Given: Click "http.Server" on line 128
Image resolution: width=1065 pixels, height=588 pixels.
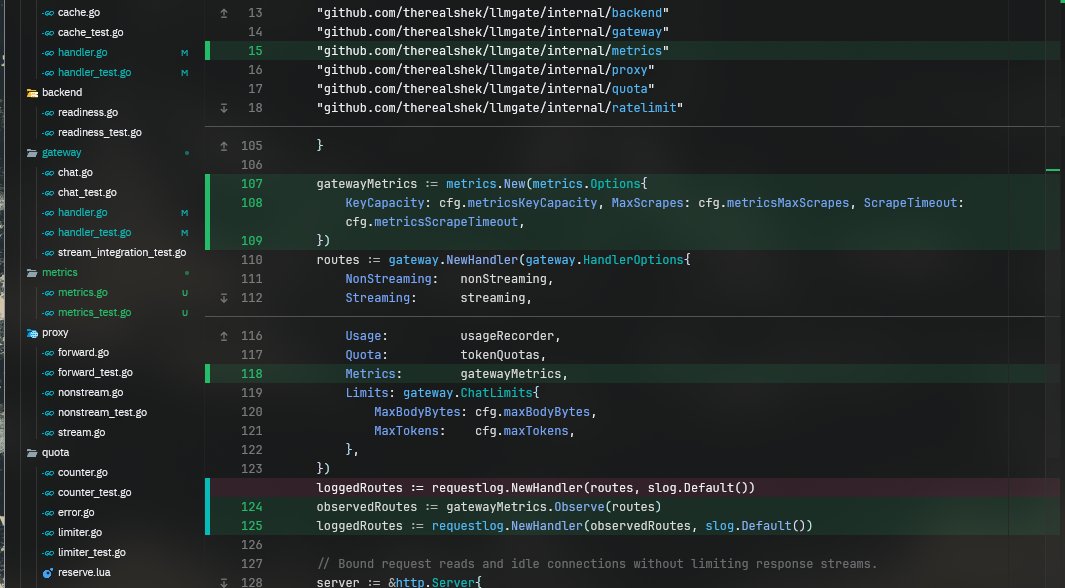Looking at the screenshot, I should [x=435, y=583].
